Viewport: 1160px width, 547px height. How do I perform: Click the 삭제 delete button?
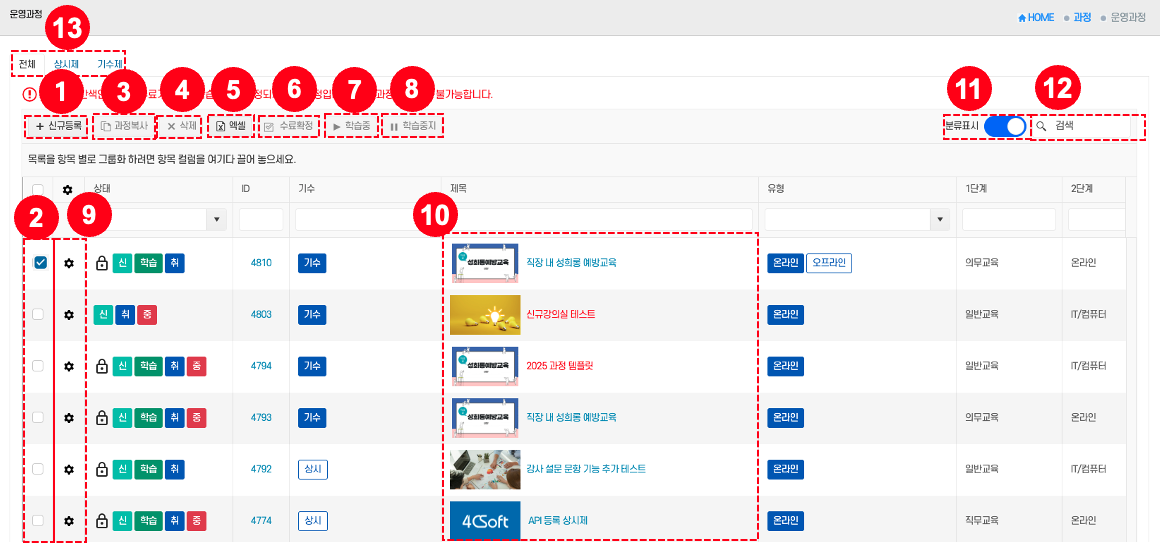(181, 127)
